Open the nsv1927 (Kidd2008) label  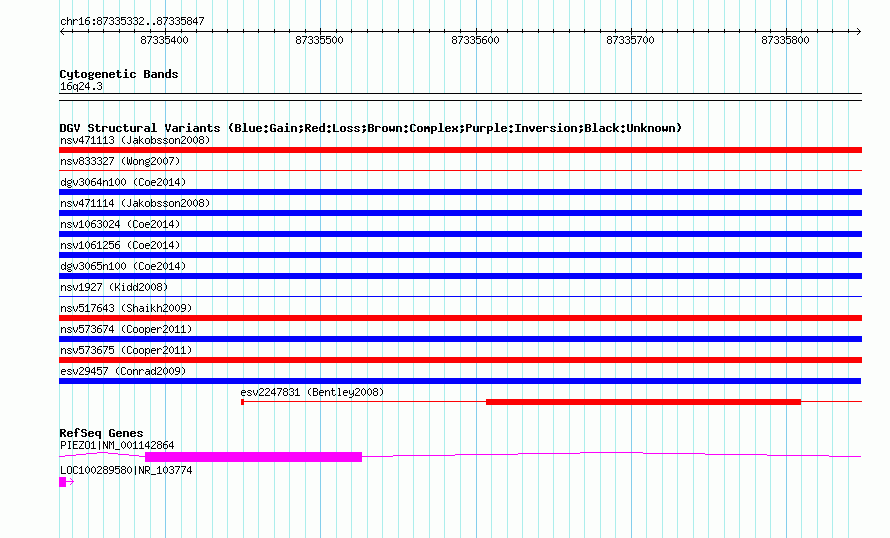114,287
